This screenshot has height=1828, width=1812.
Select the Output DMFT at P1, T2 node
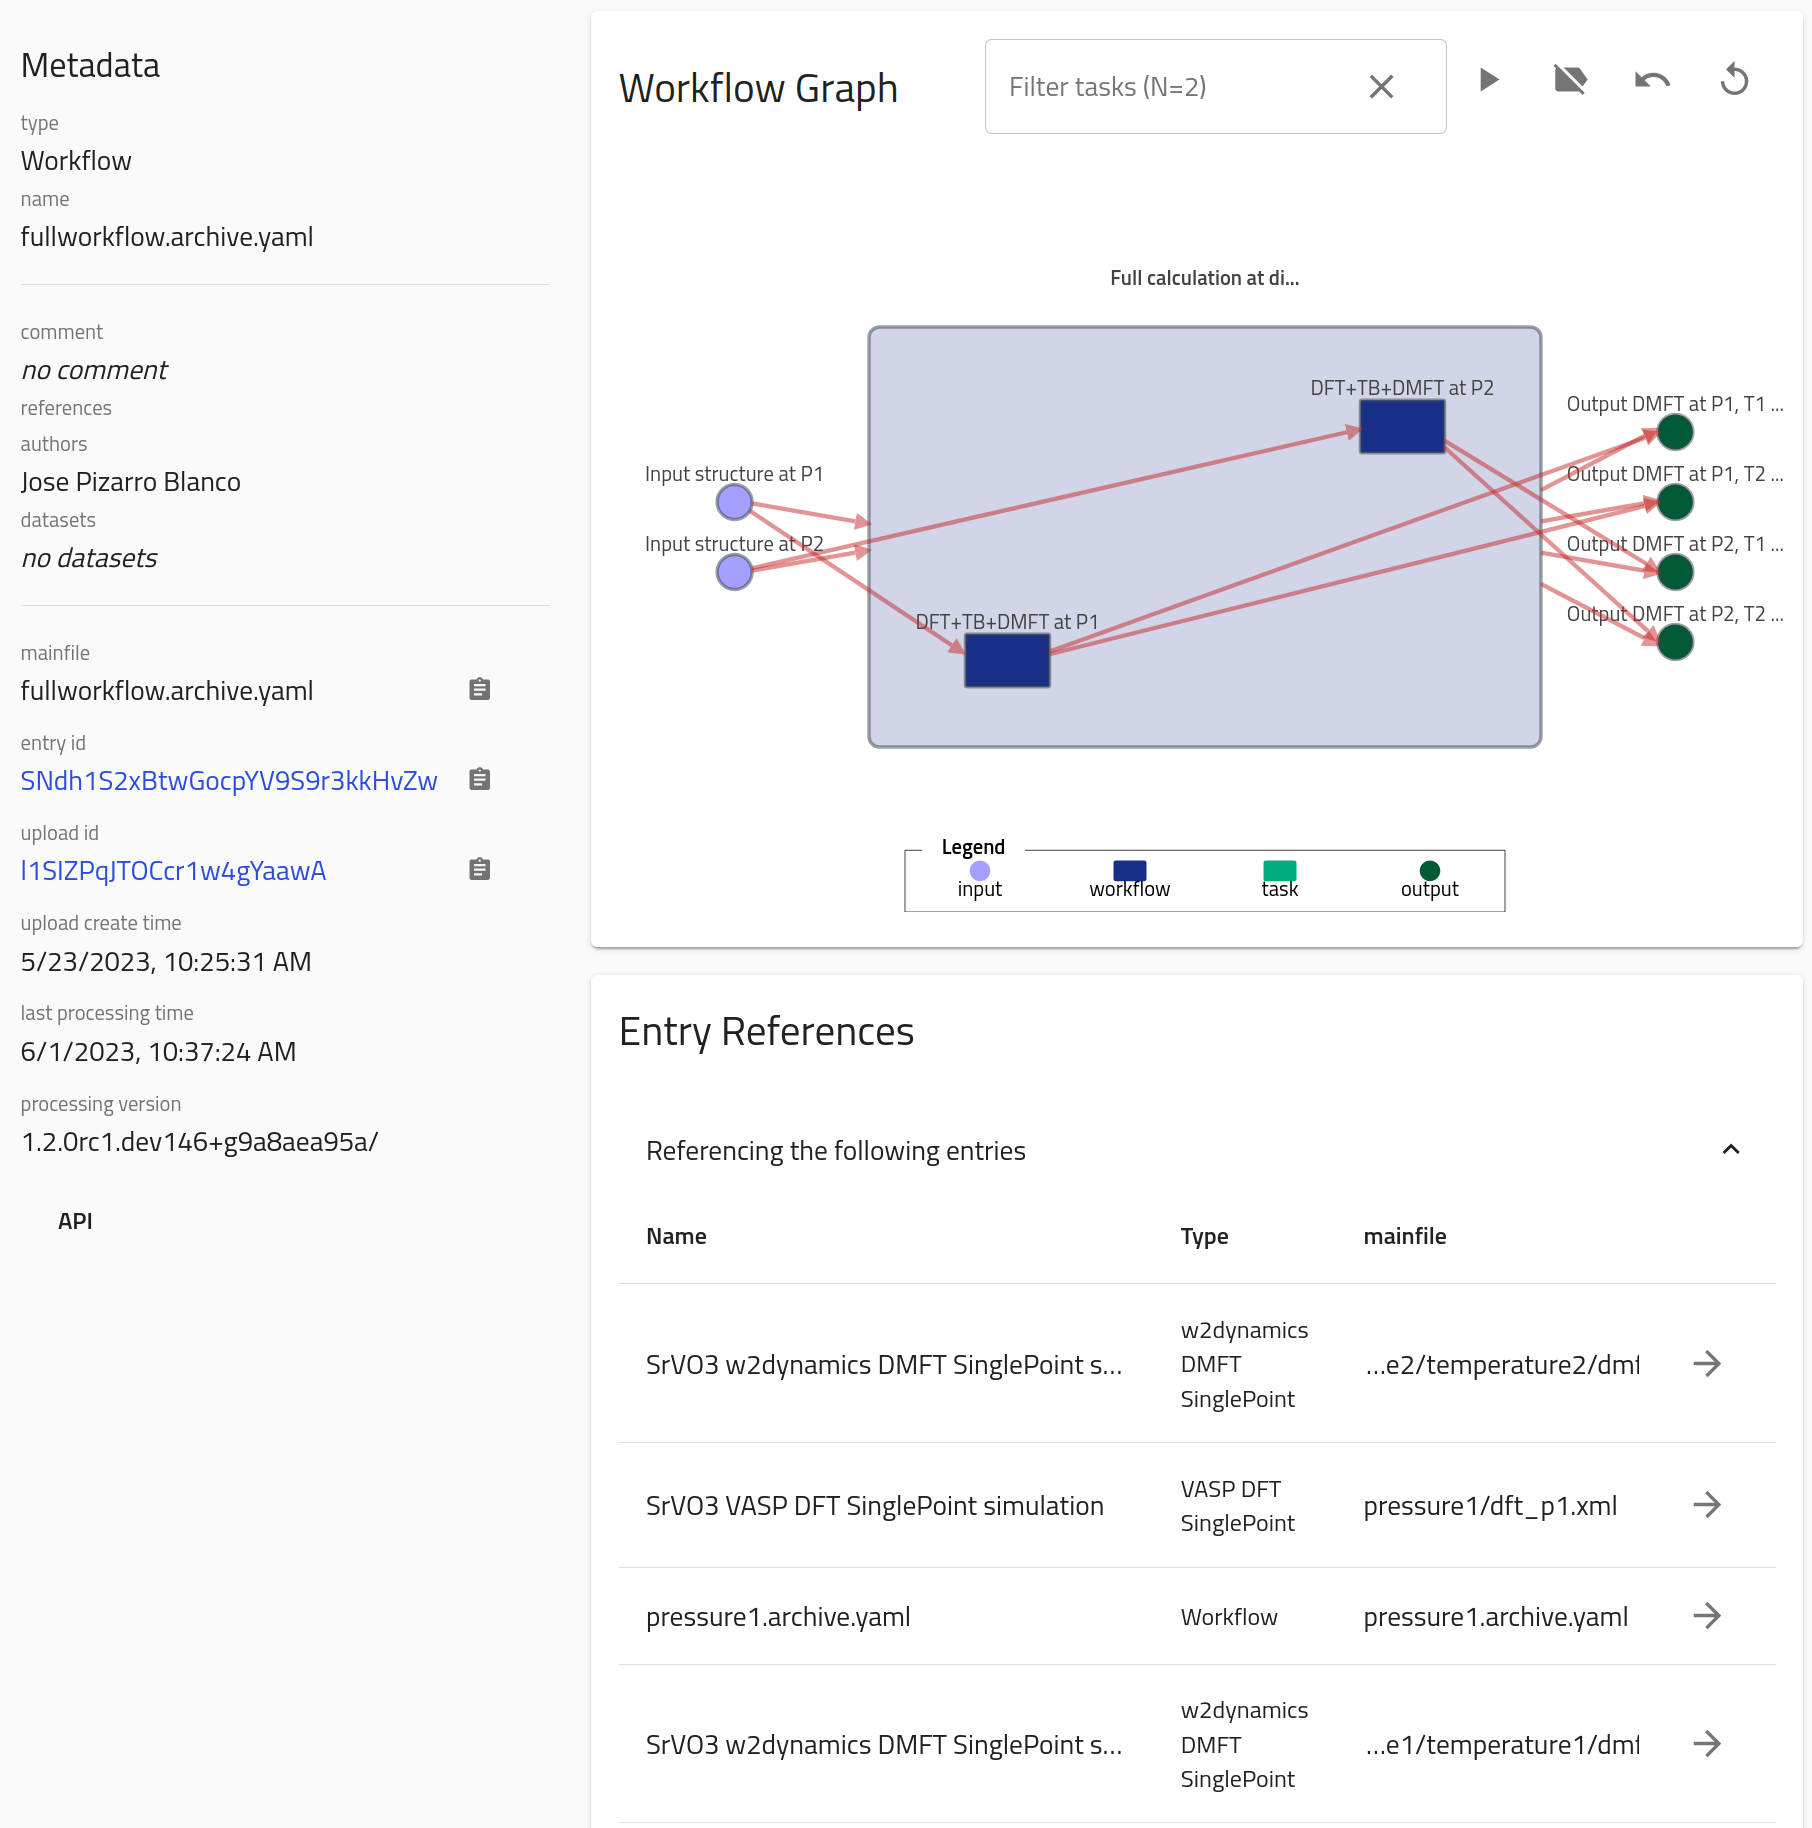tap(1675, 502)
